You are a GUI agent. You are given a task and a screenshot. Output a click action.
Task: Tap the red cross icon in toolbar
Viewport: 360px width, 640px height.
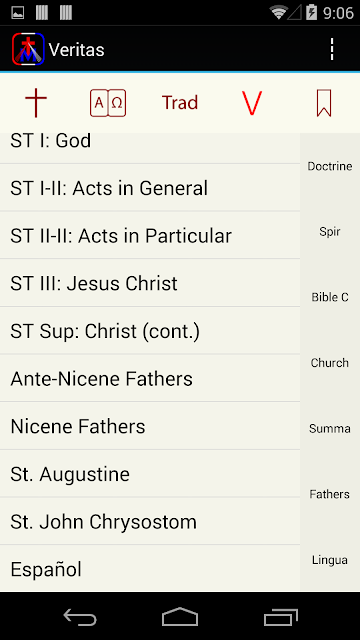click(36, 103)
